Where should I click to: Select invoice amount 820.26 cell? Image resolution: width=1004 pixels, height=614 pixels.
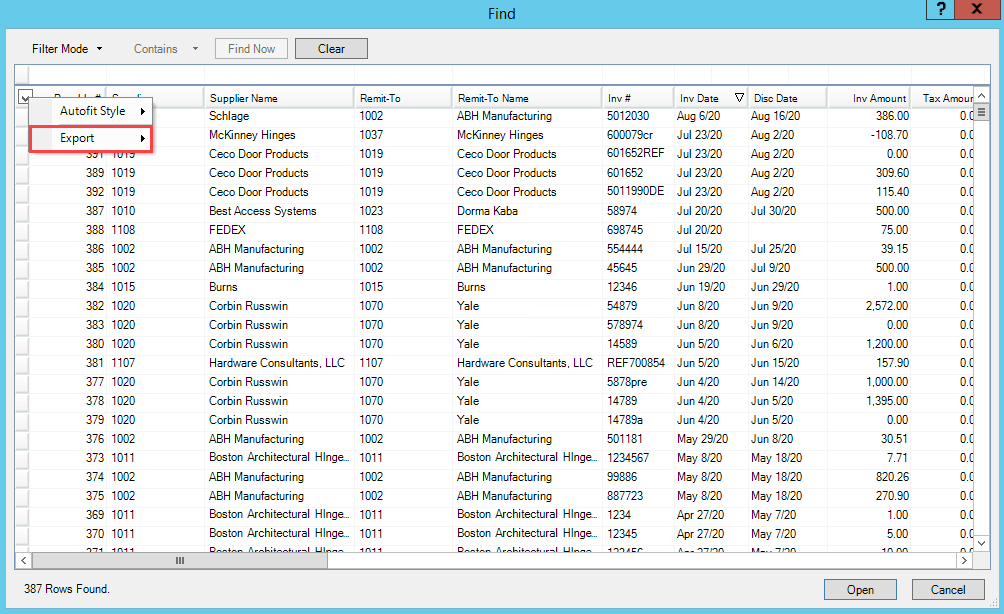[870, 477]
